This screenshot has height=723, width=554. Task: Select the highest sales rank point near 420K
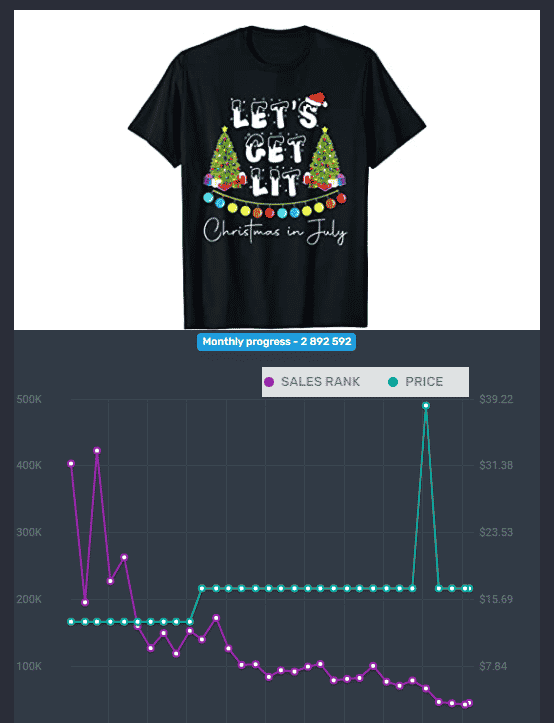coord(97,450)
